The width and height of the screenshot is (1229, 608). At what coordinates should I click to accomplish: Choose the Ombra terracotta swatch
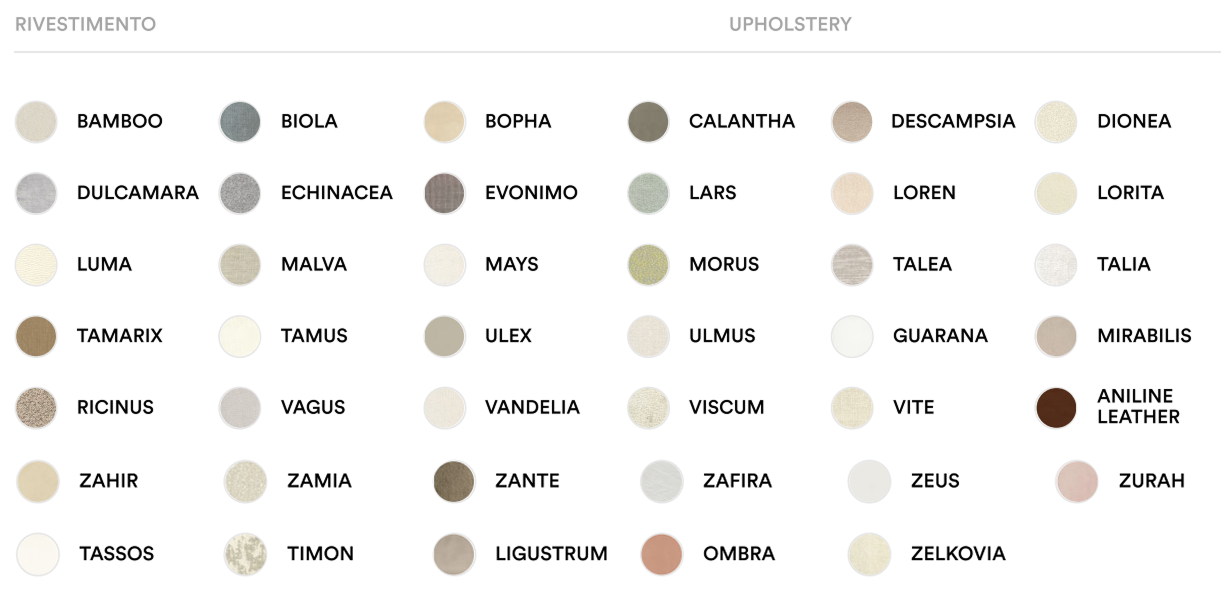pyautogui.click(x=662, y=554)
